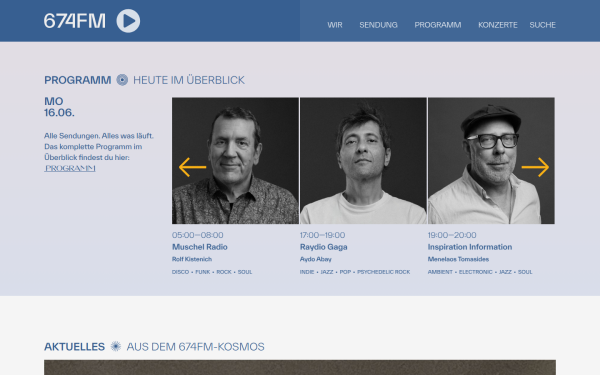The image size is (600, 375).
Task: Show previous shows with left arrow
Action: [x=192, y=167]
